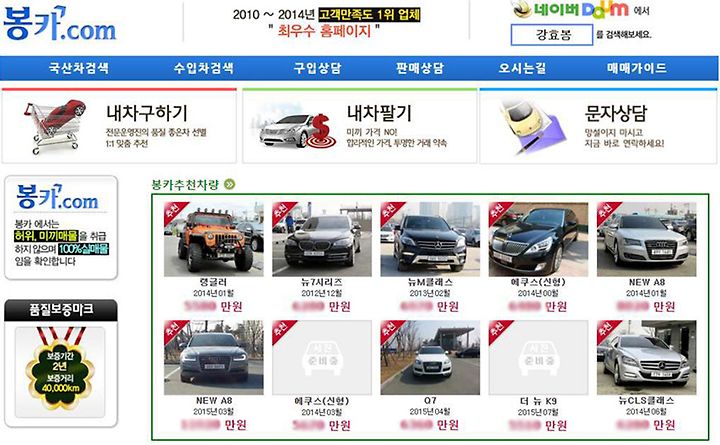Click the 봉카.com logo in header
This screenshot has width=720, height=445.
(x=60, y=24)
